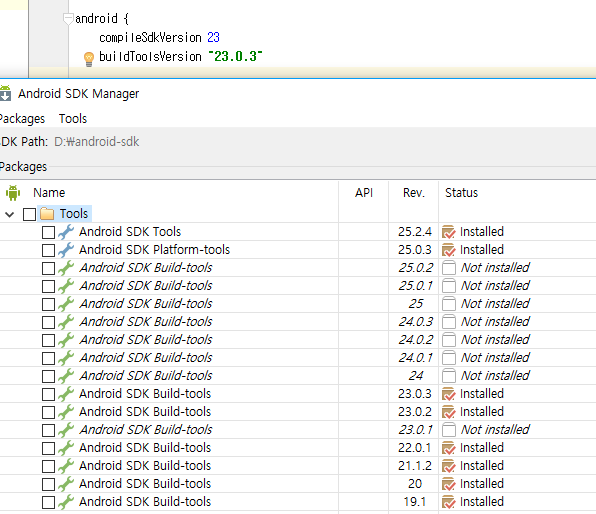Click revision value 23.0.3 in table
This screenshot has width=596, height=514.
[x=415, y=393]
